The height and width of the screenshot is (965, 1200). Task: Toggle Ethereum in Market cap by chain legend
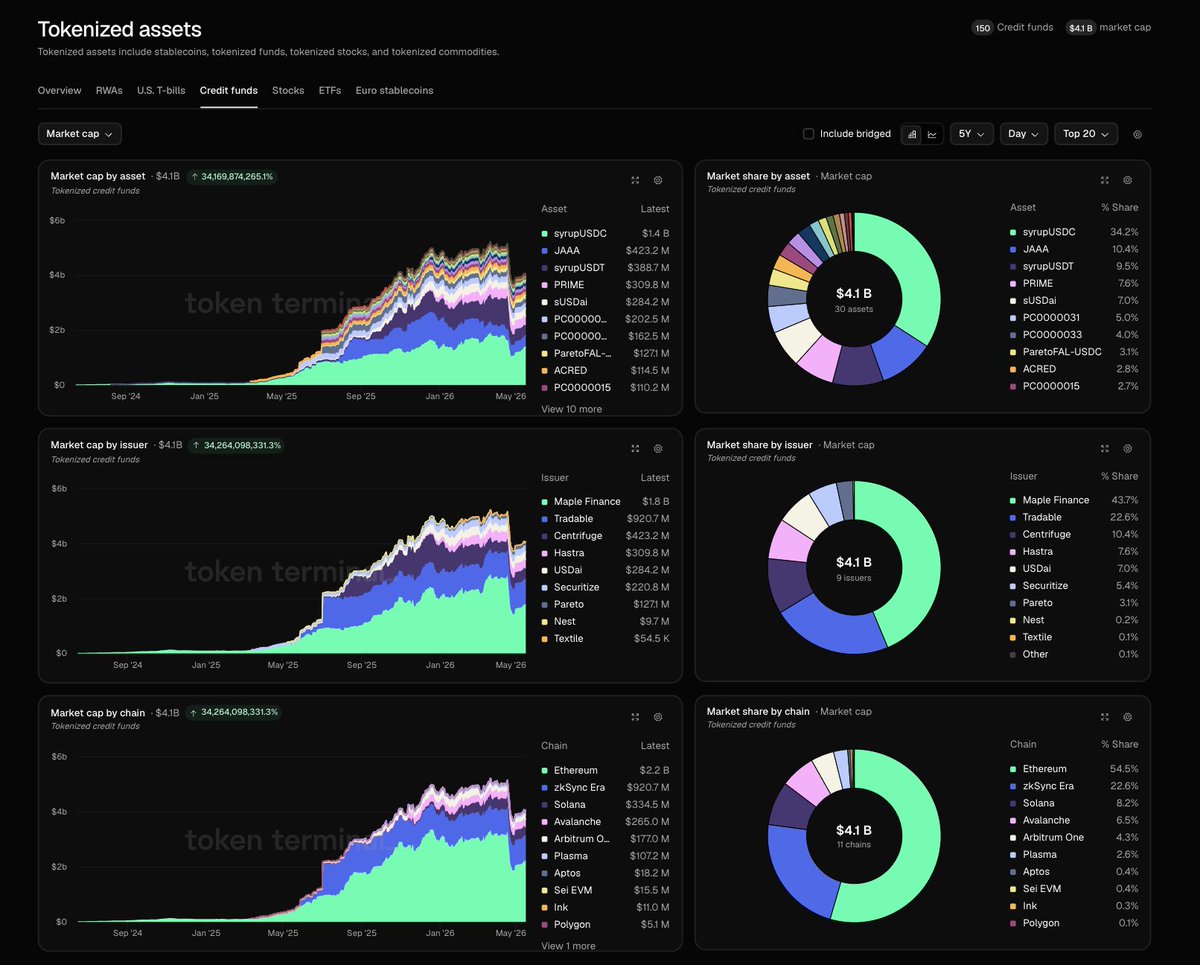pos(605,771)
